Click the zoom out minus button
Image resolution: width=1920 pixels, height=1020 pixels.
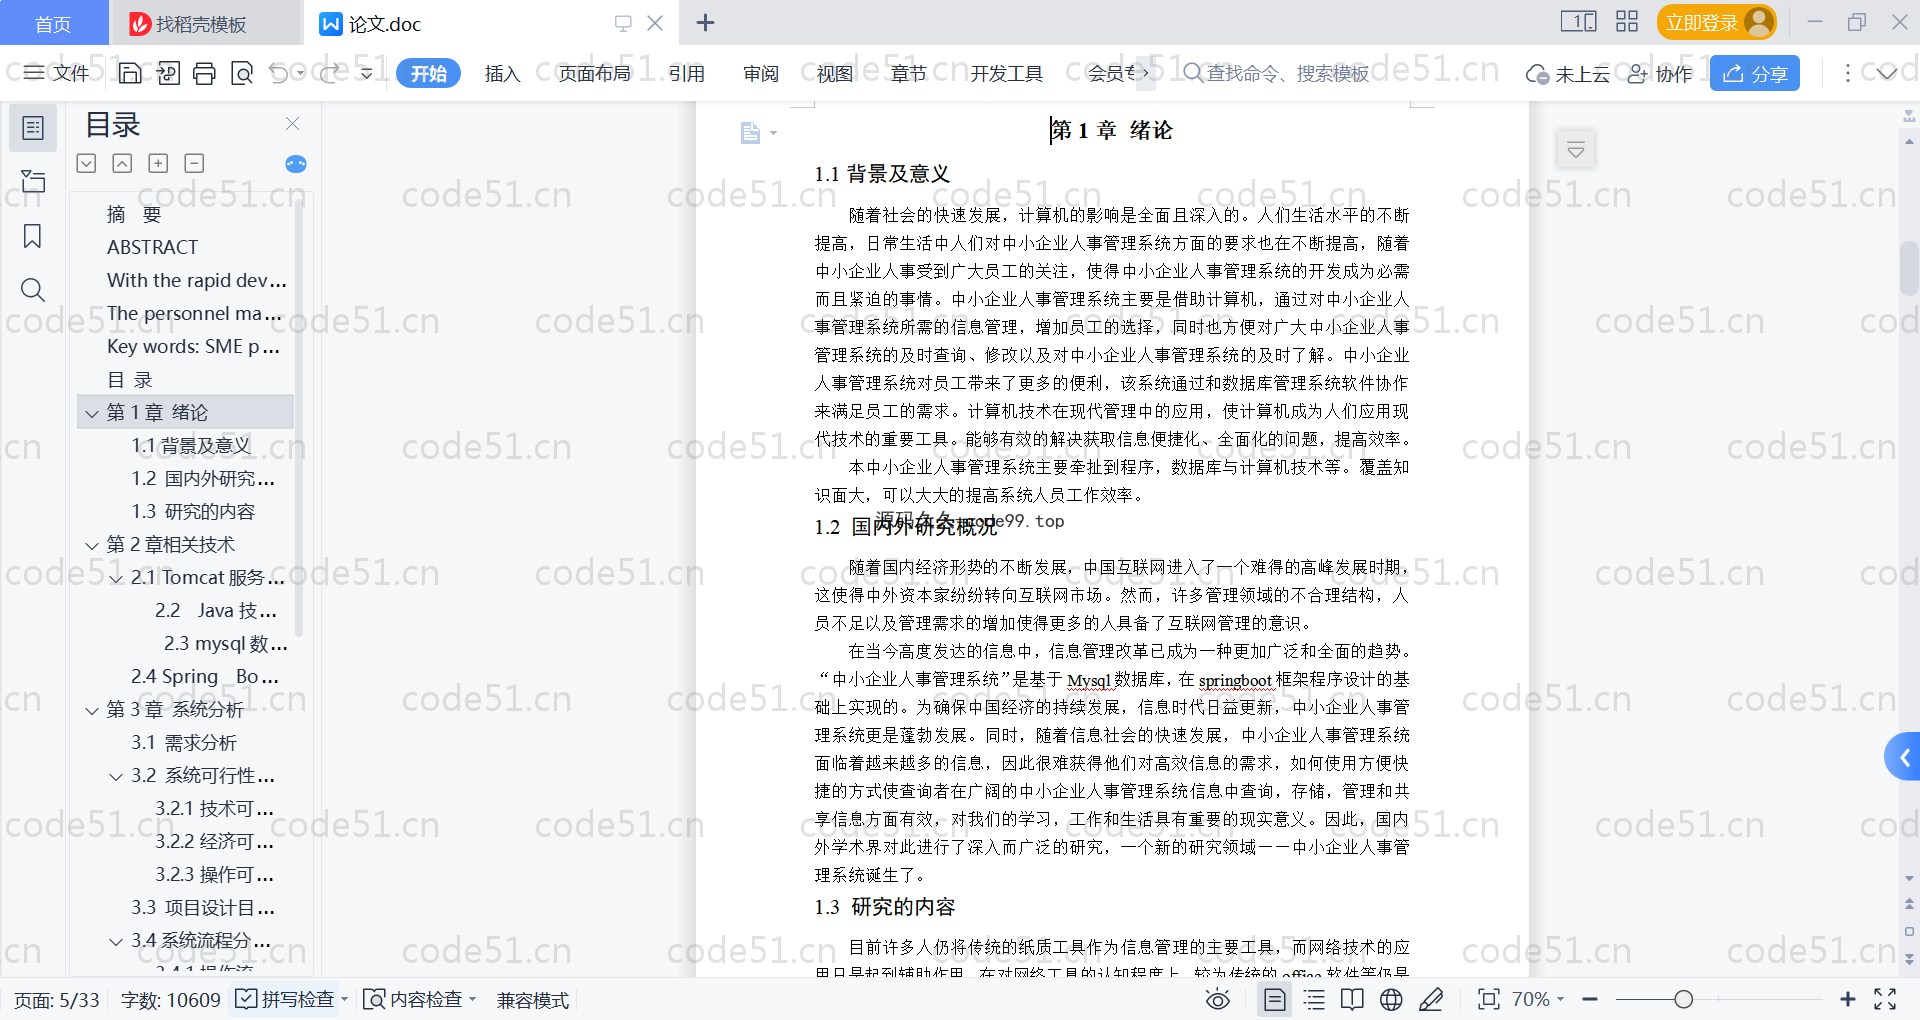coord(1590,999)
